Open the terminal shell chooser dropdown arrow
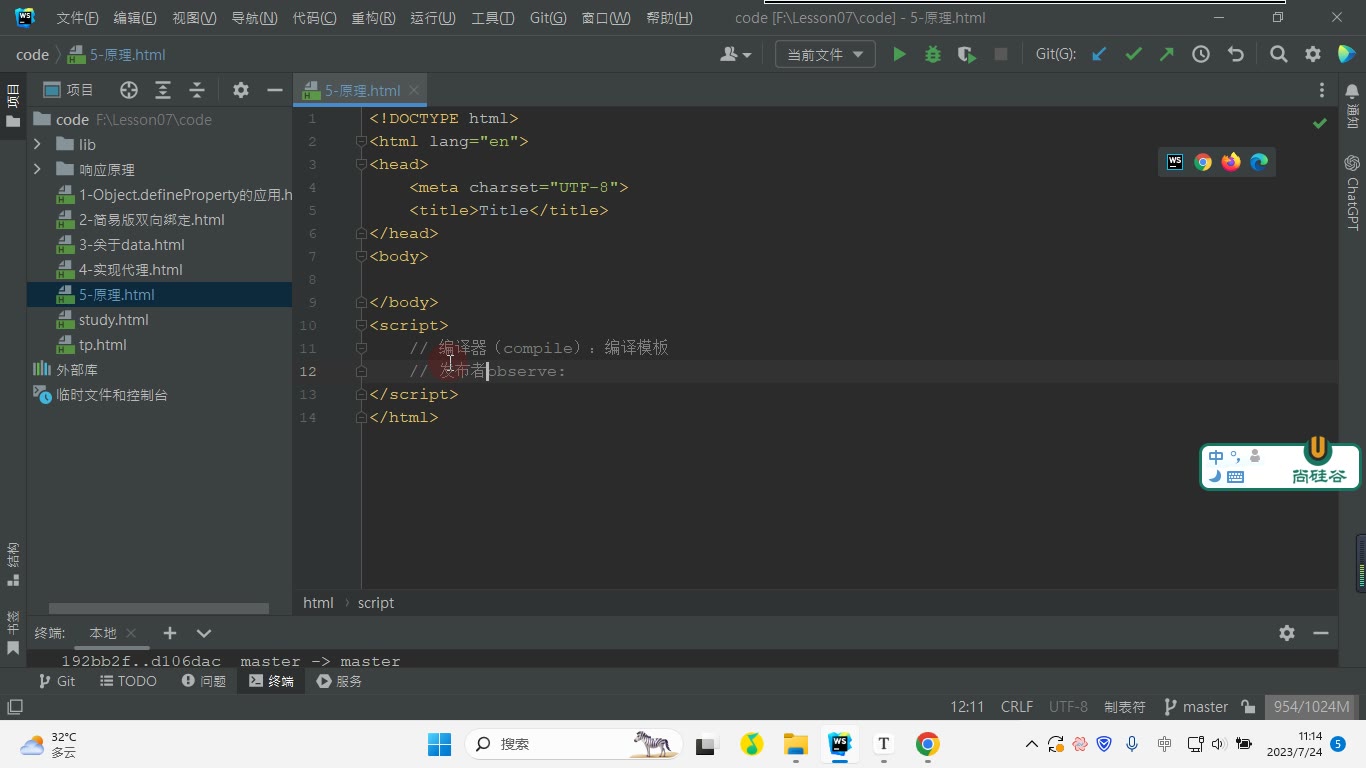This screenshot has width=1366, height=768. pyautogui.click(x=204, y=633)
